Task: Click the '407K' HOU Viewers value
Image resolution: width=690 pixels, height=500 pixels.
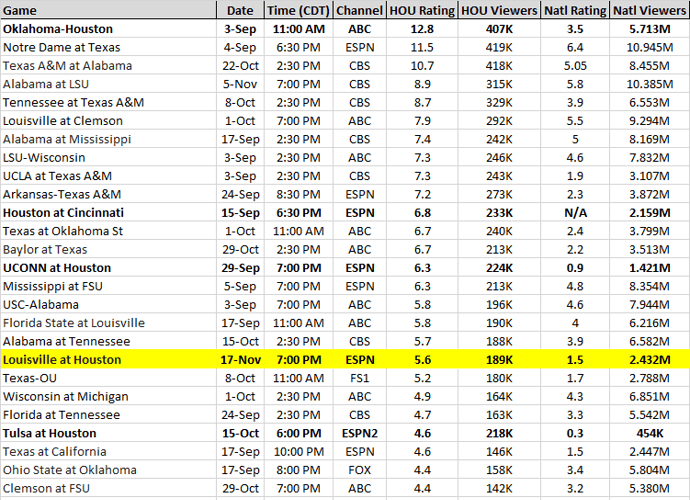Action: (x=499, y=29)
